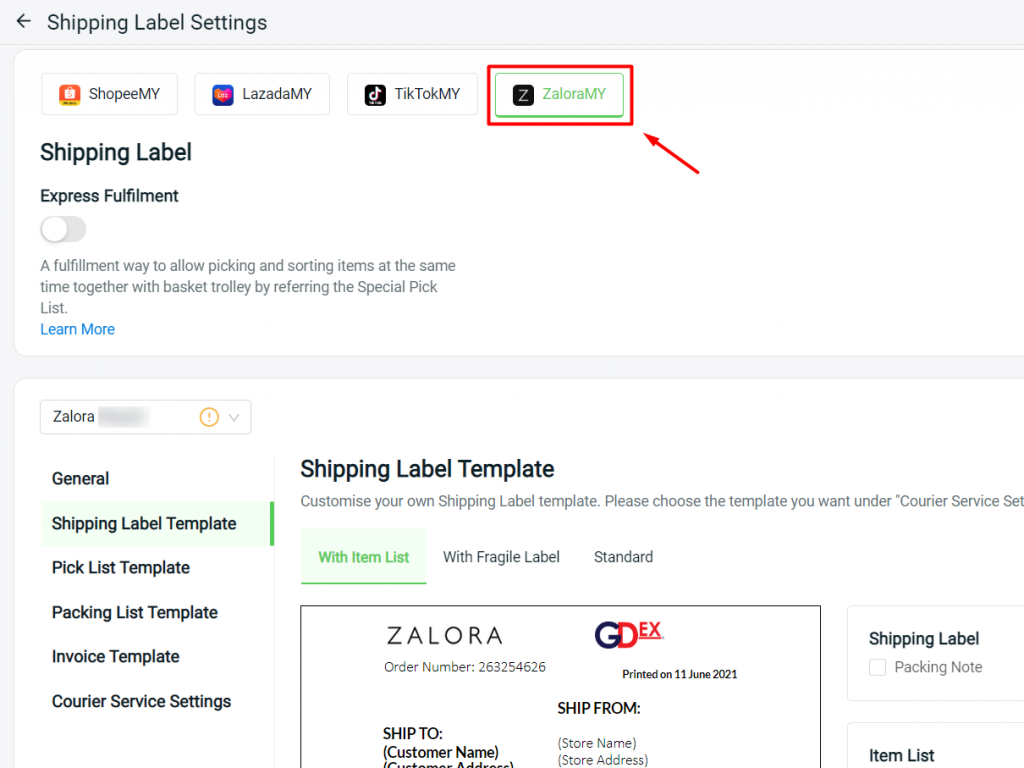1024x768 pixels.
Task: Open Courier Service Settings in sidebar
Action: click(142, 701)
